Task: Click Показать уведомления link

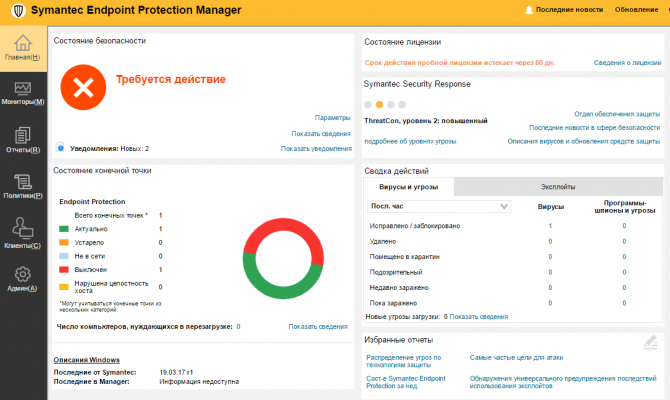Action: [x=316, y=148]
